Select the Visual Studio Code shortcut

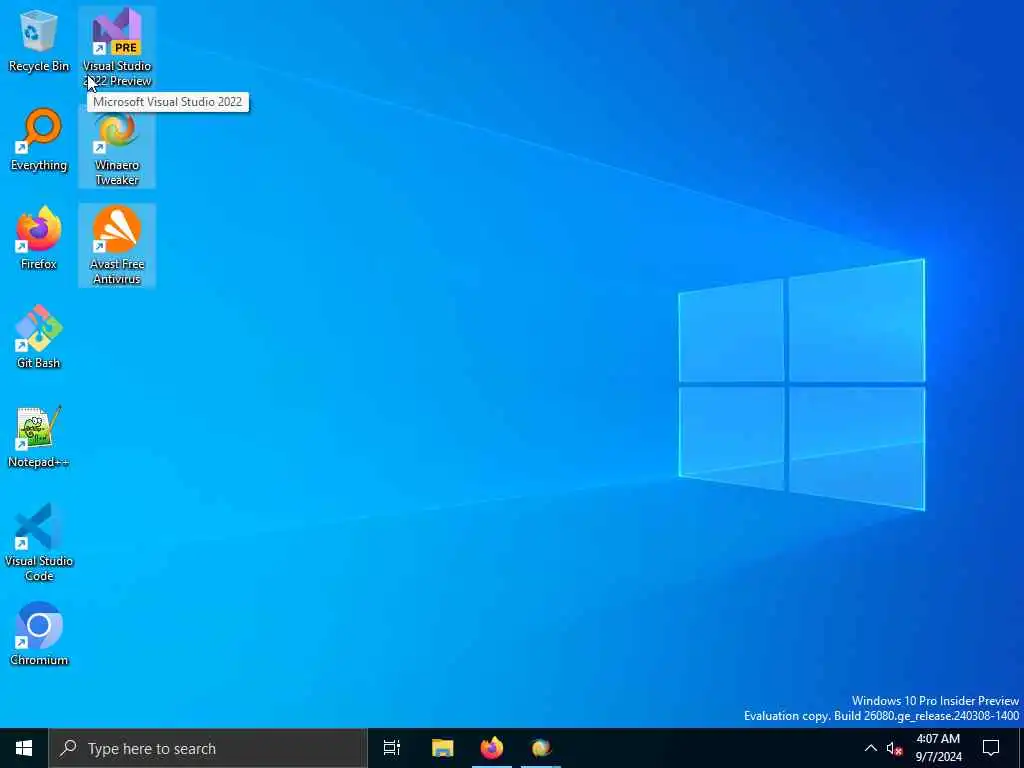tap(39, 542)
